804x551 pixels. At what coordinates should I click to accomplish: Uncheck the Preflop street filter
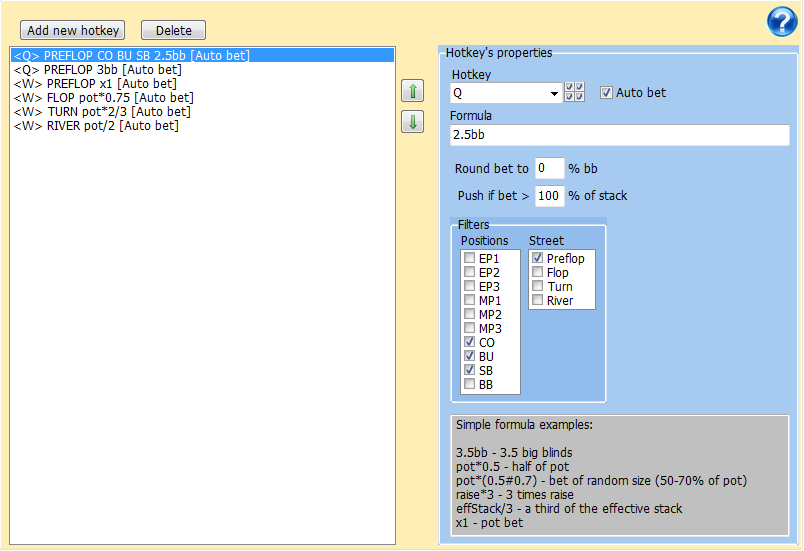coord(538,259)
